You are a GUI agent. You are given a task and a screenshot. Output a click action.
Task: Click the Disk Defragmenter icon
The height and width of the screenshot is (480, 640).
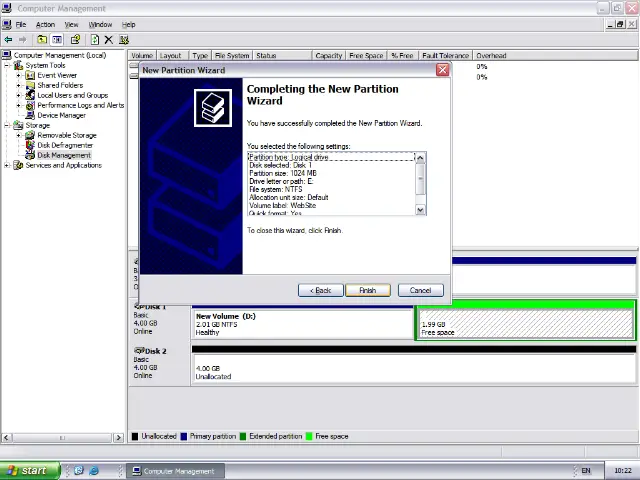(30, 145)
